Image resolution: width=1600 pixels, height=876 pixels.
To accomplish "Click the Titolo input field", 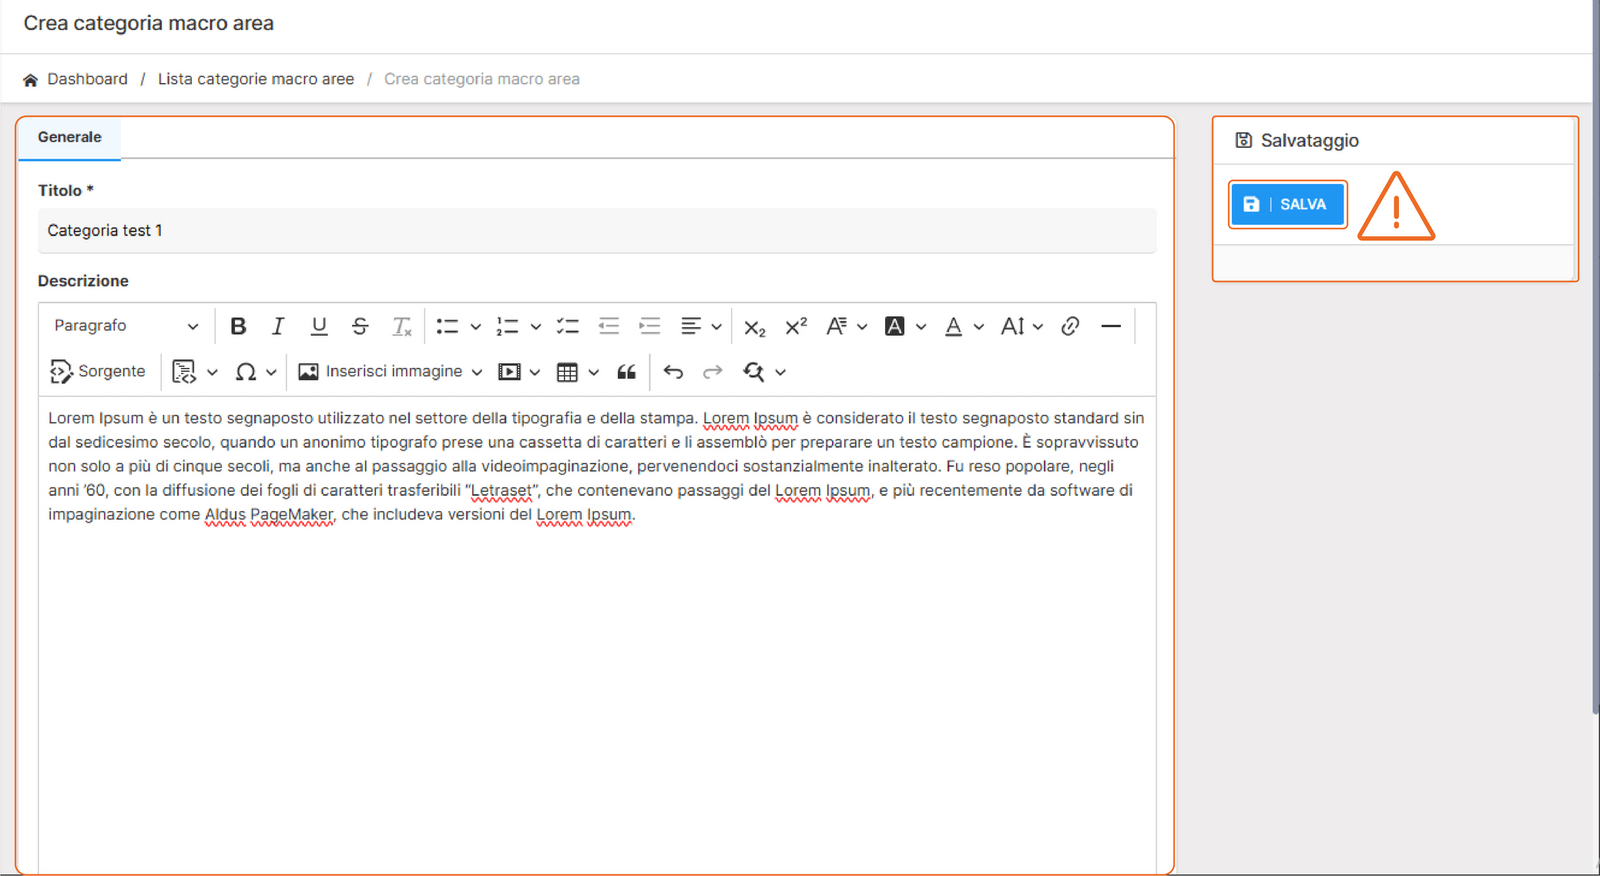I will coord(596,231).
